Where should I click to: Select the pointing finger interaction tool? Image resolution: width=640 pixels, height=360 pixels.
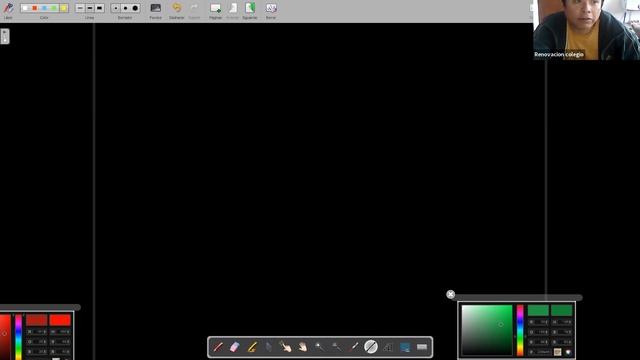285,347
